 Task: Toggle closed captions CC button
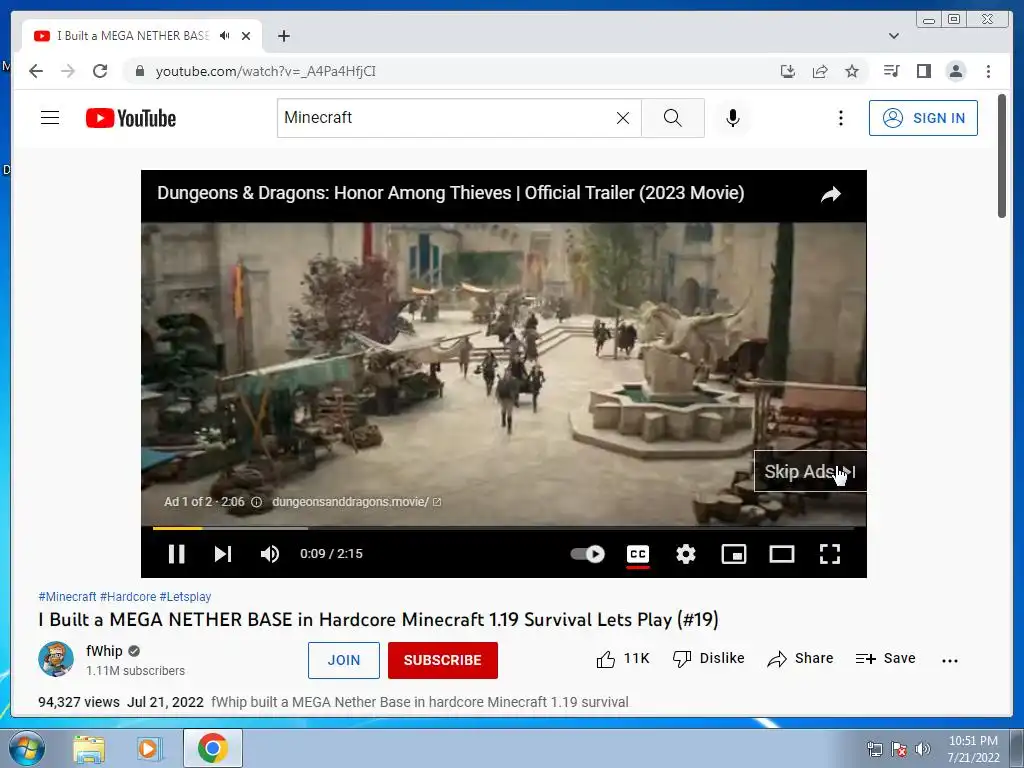coord(638,554)
